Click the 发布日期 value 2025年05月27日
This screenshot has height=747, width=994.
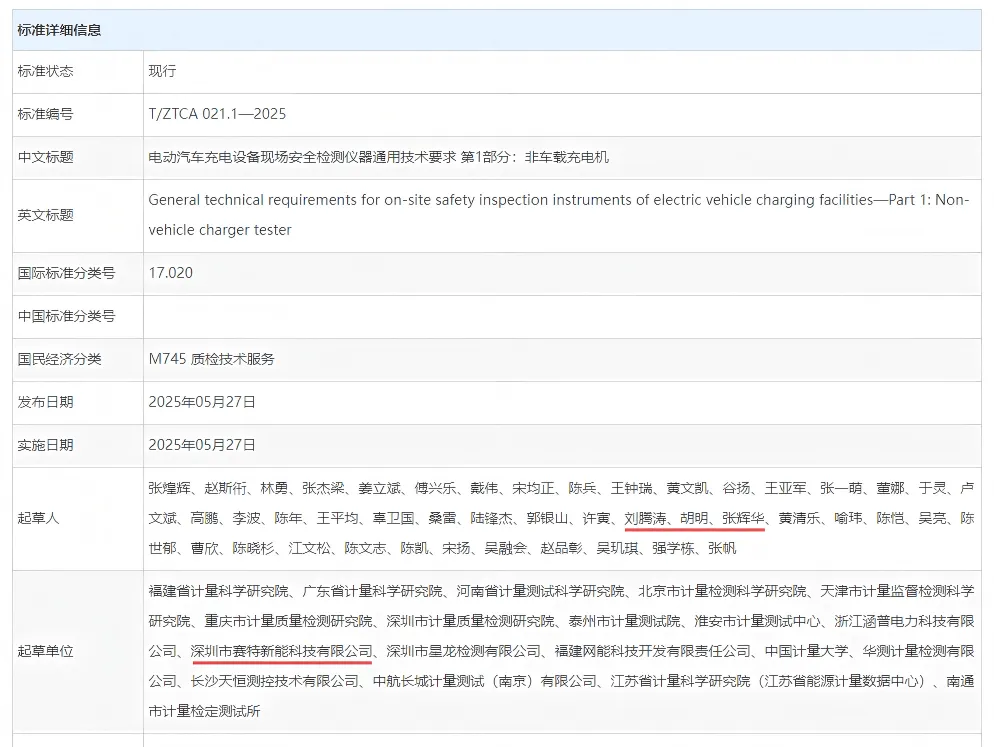(202, 402)
